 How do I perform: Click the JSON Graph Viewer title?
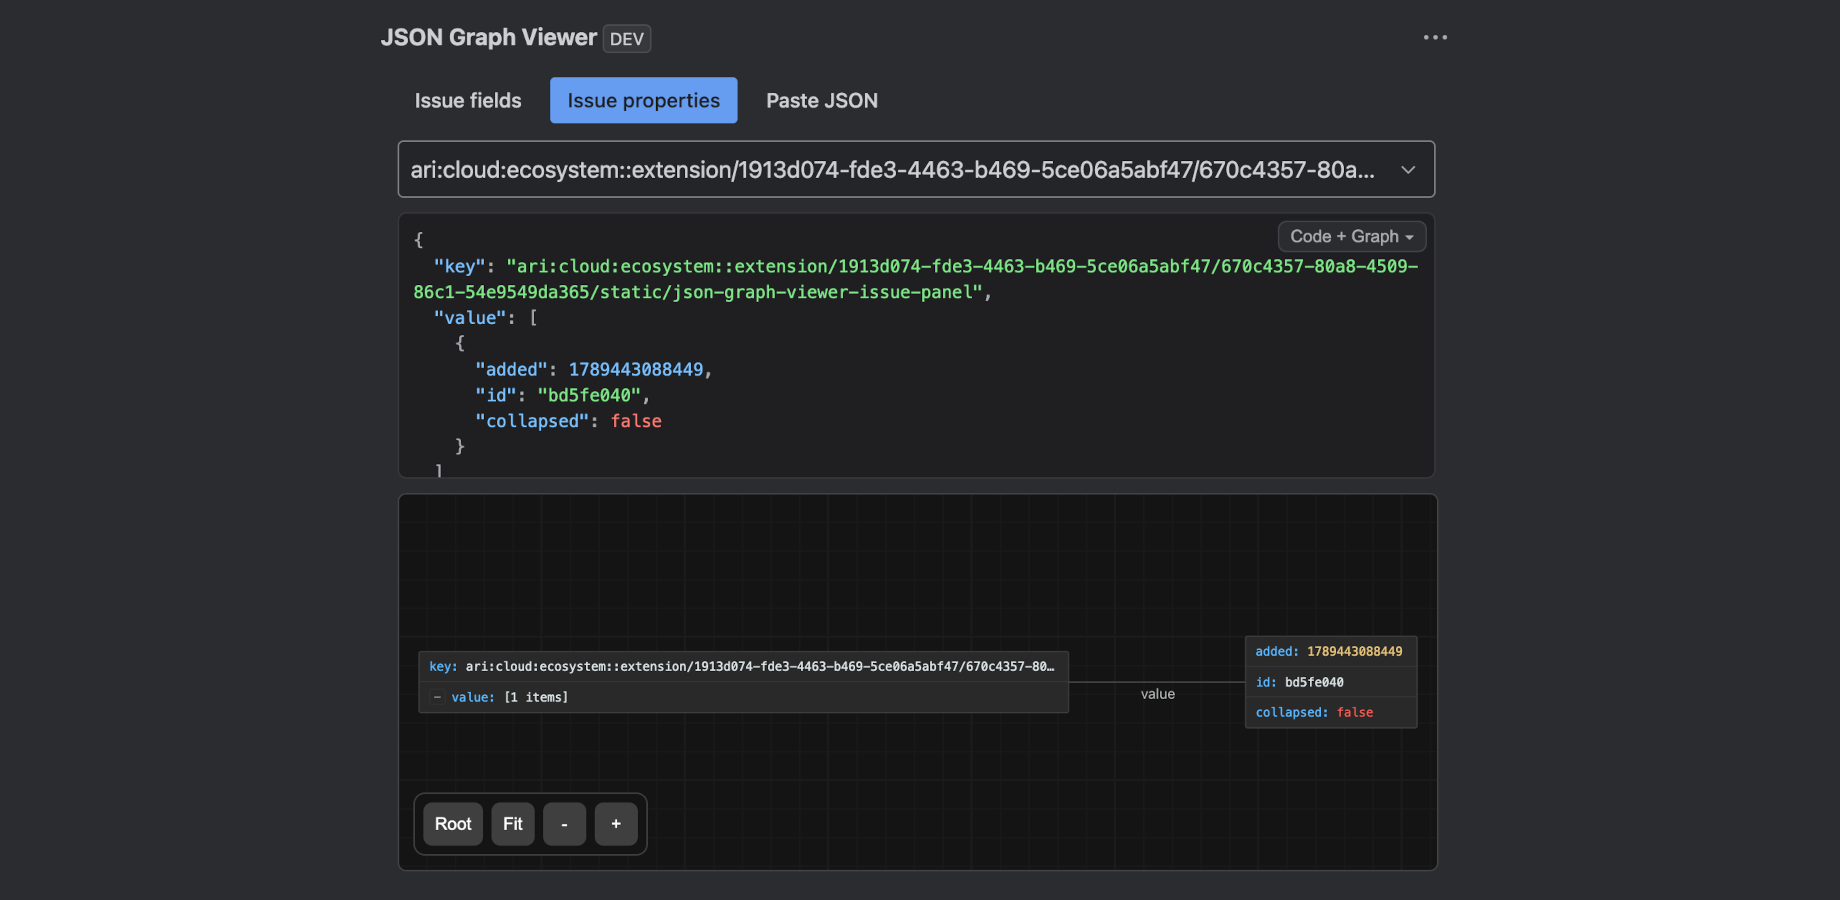488,37
